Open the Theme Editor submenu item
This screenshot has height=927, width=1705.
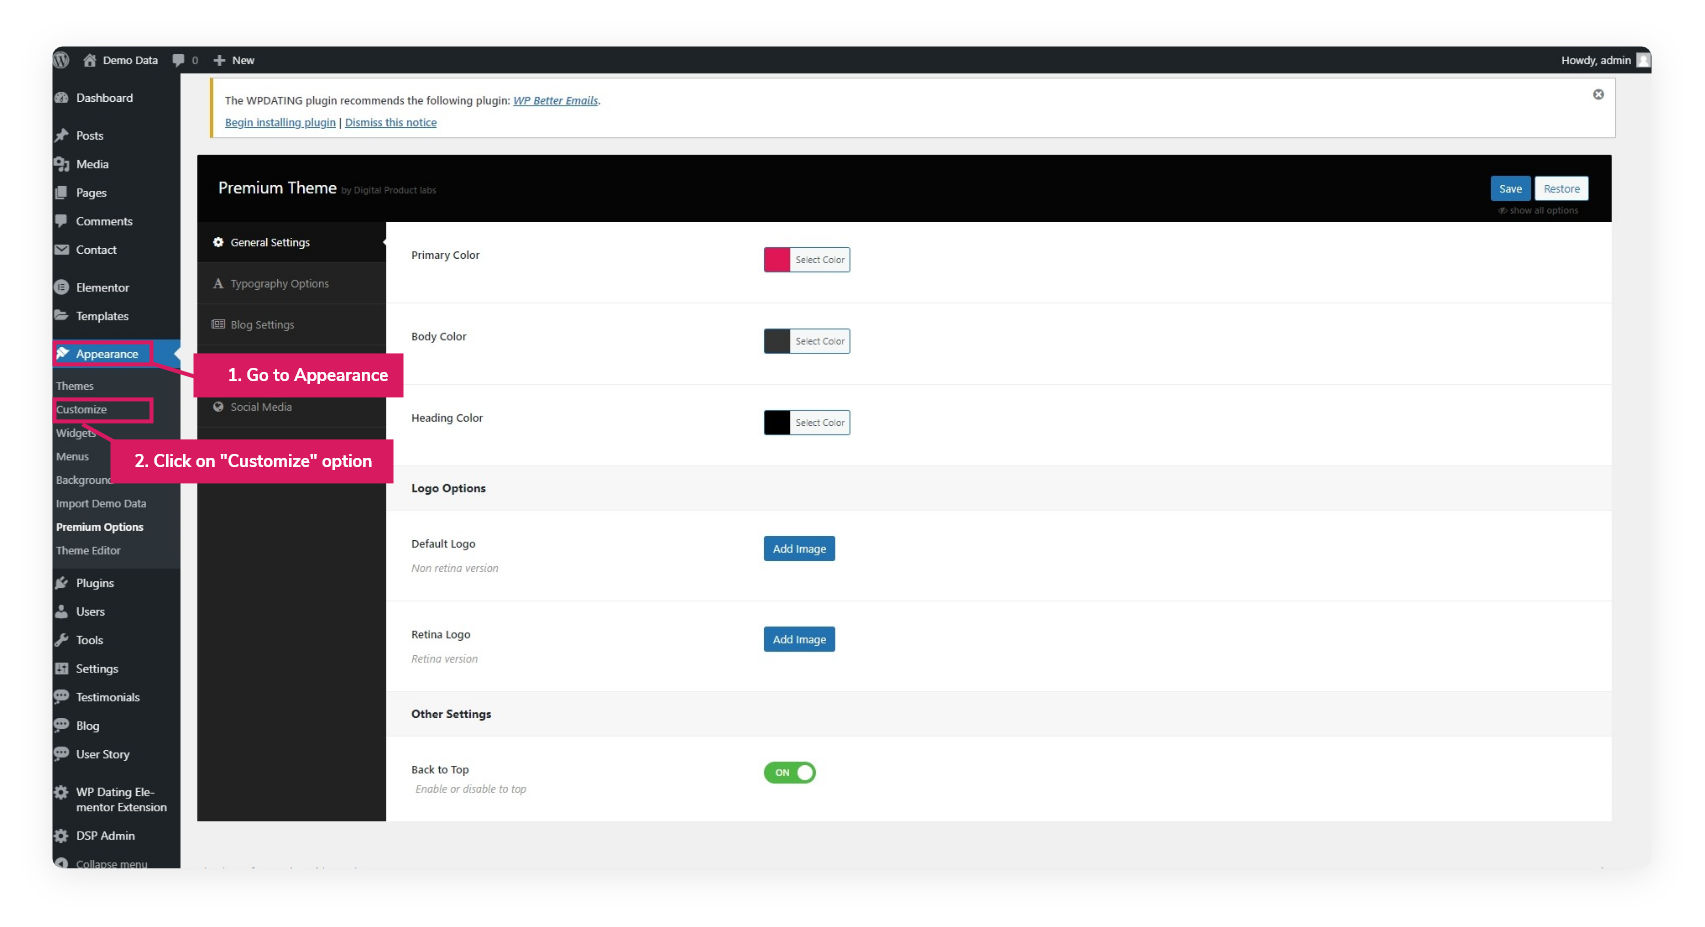(x=88, y=551)
